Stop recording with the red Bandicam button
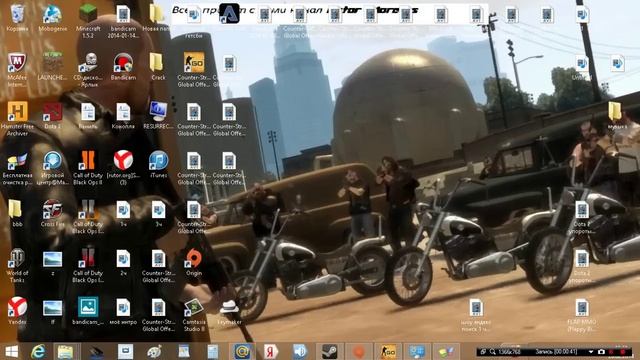Screen dimensions: 640x360 [623, 352]
